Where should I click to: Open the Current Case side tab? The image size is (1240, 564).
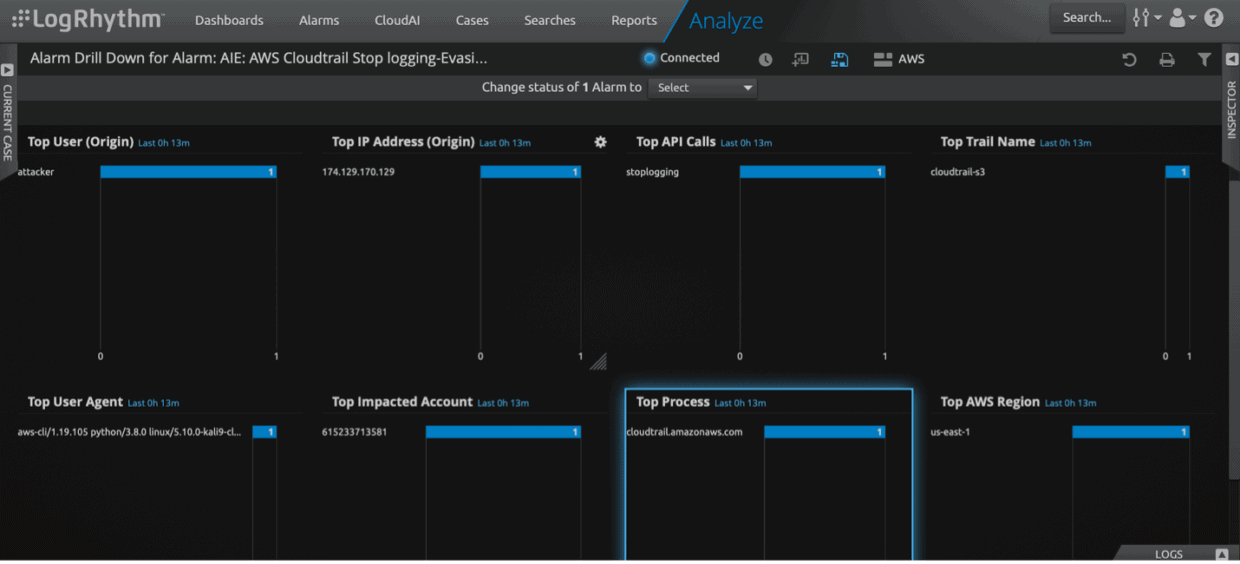(7, 122)
